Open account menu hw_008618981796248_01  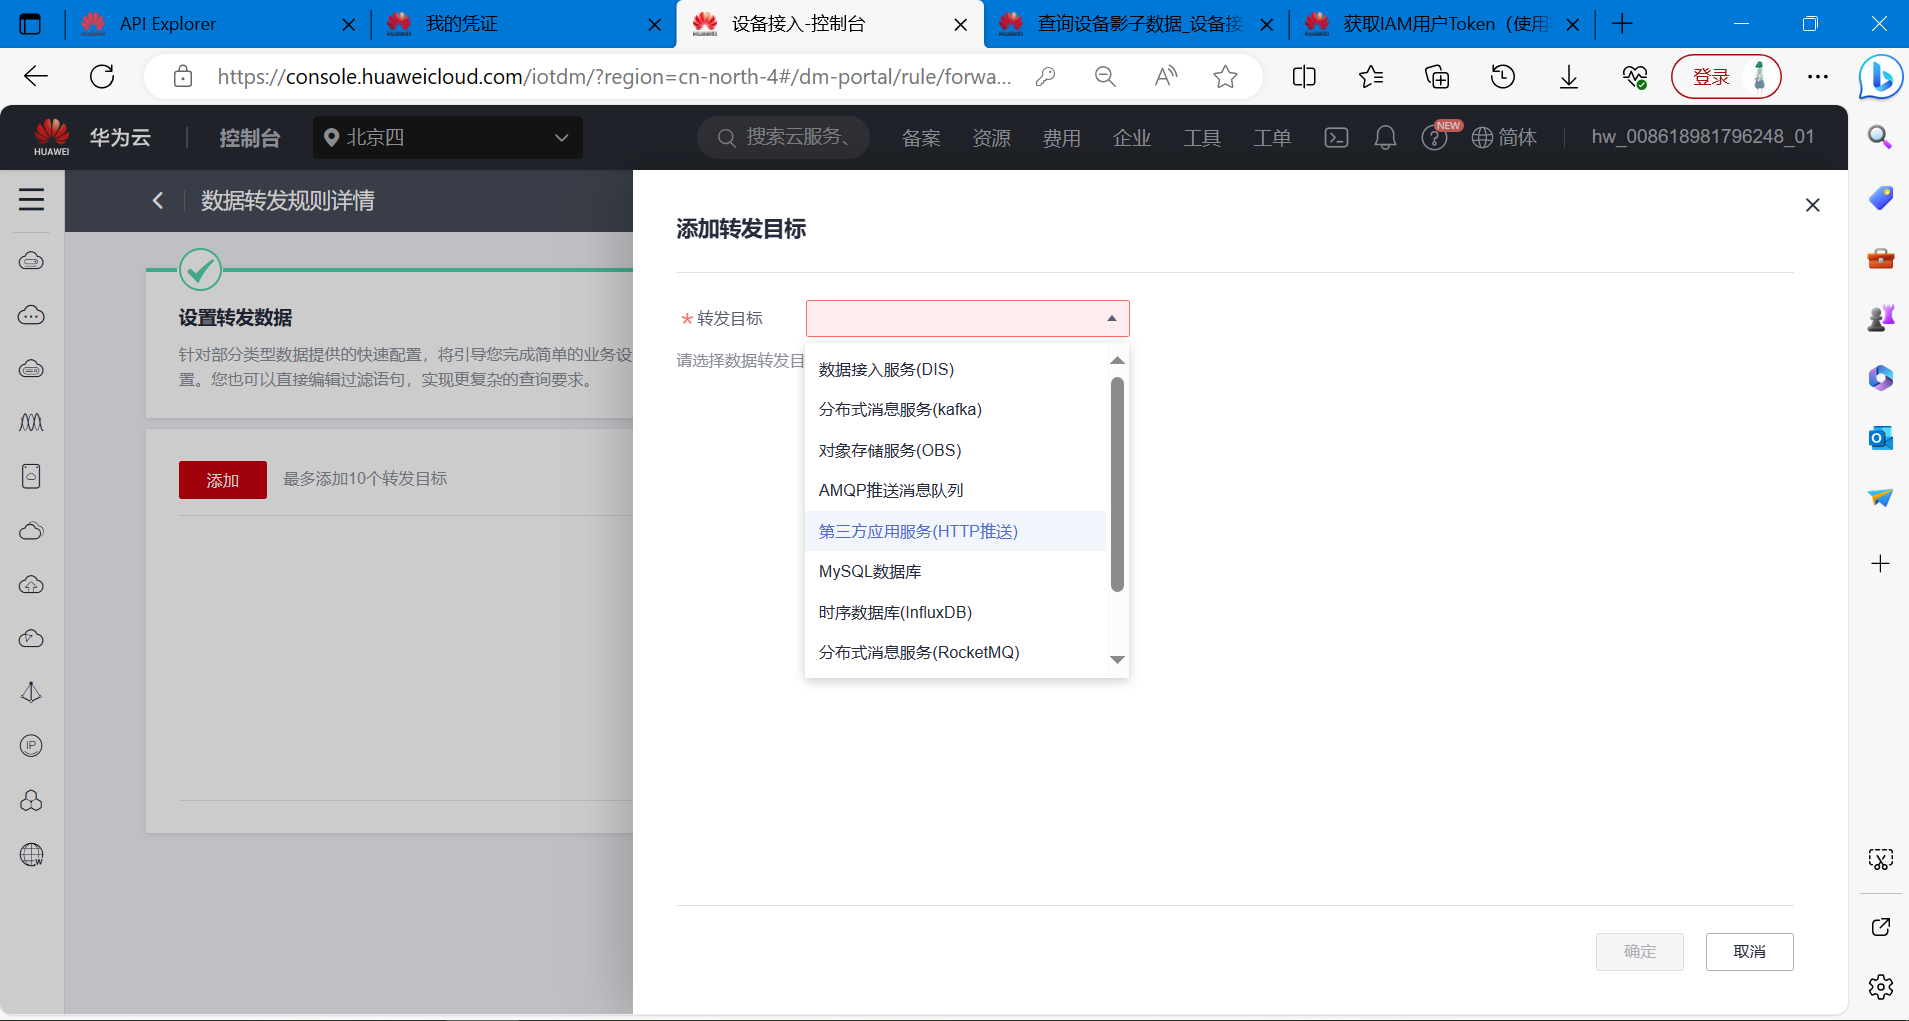pos(1703,136)
